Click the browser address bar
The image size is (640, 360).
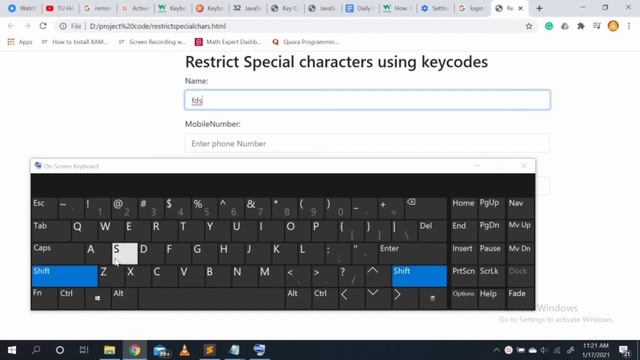point(294,26)
